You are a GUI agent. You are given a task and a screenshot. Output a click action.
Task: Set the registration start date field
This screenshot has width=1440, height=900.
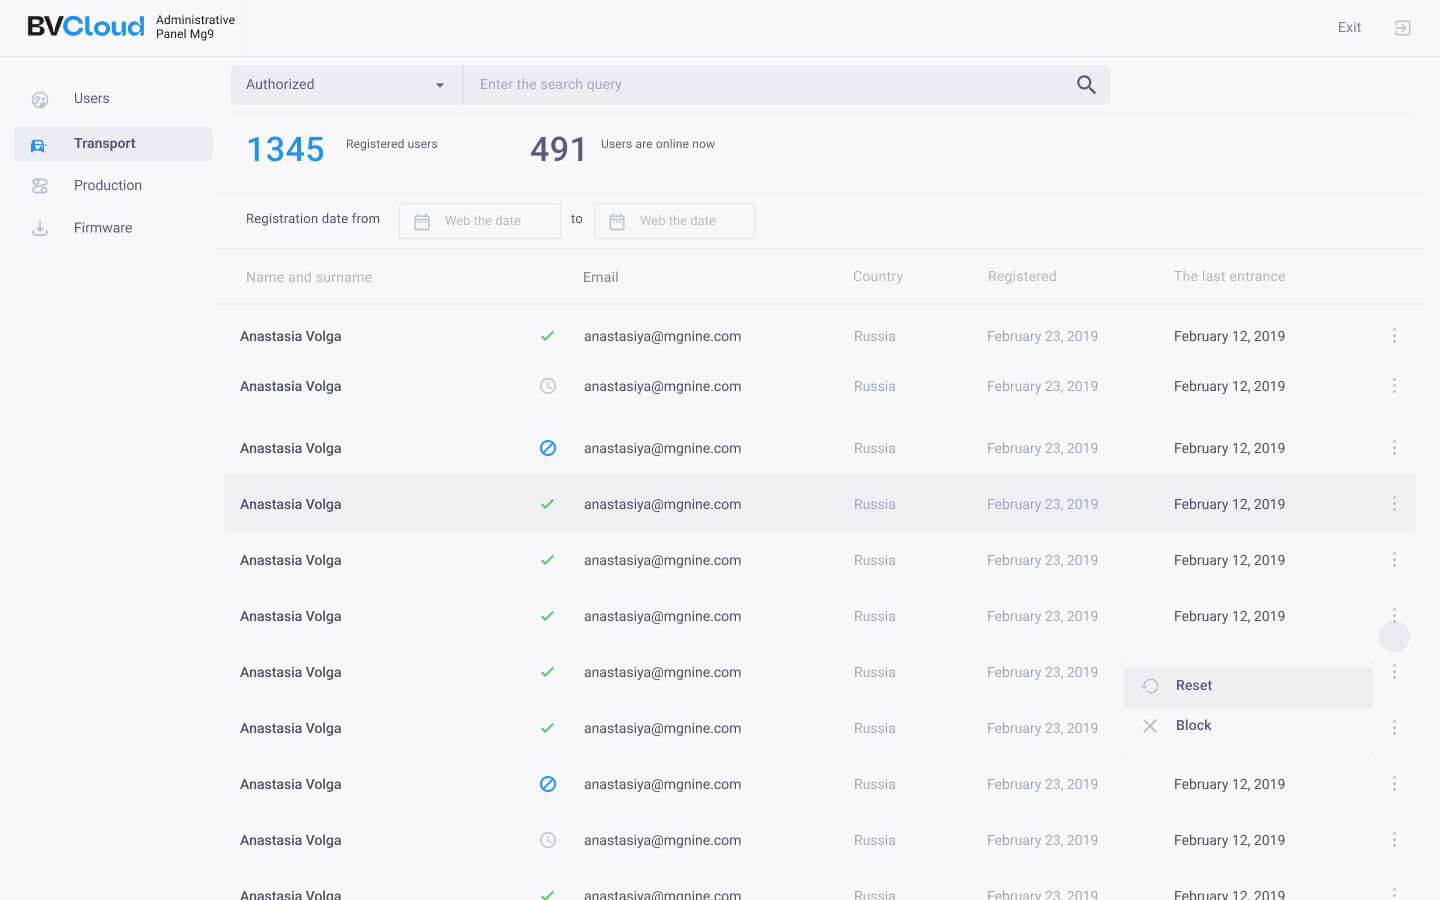pyautogui.click(x=480, y=221)
